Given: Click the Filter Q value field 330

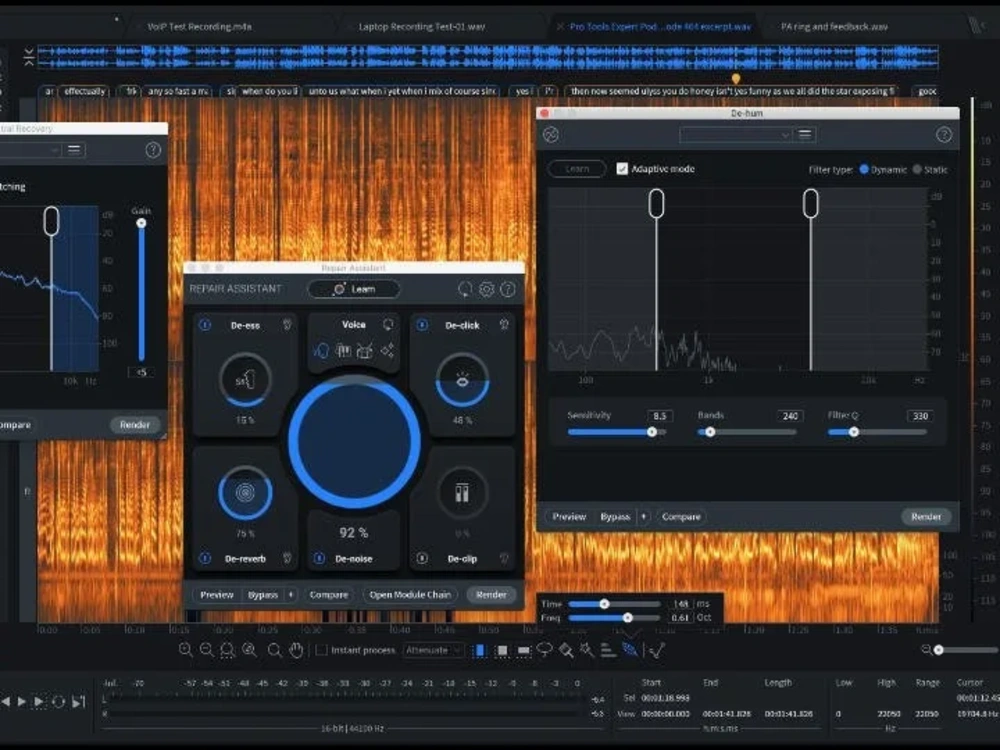Looking at the screenshot, I should click(920, 416).
